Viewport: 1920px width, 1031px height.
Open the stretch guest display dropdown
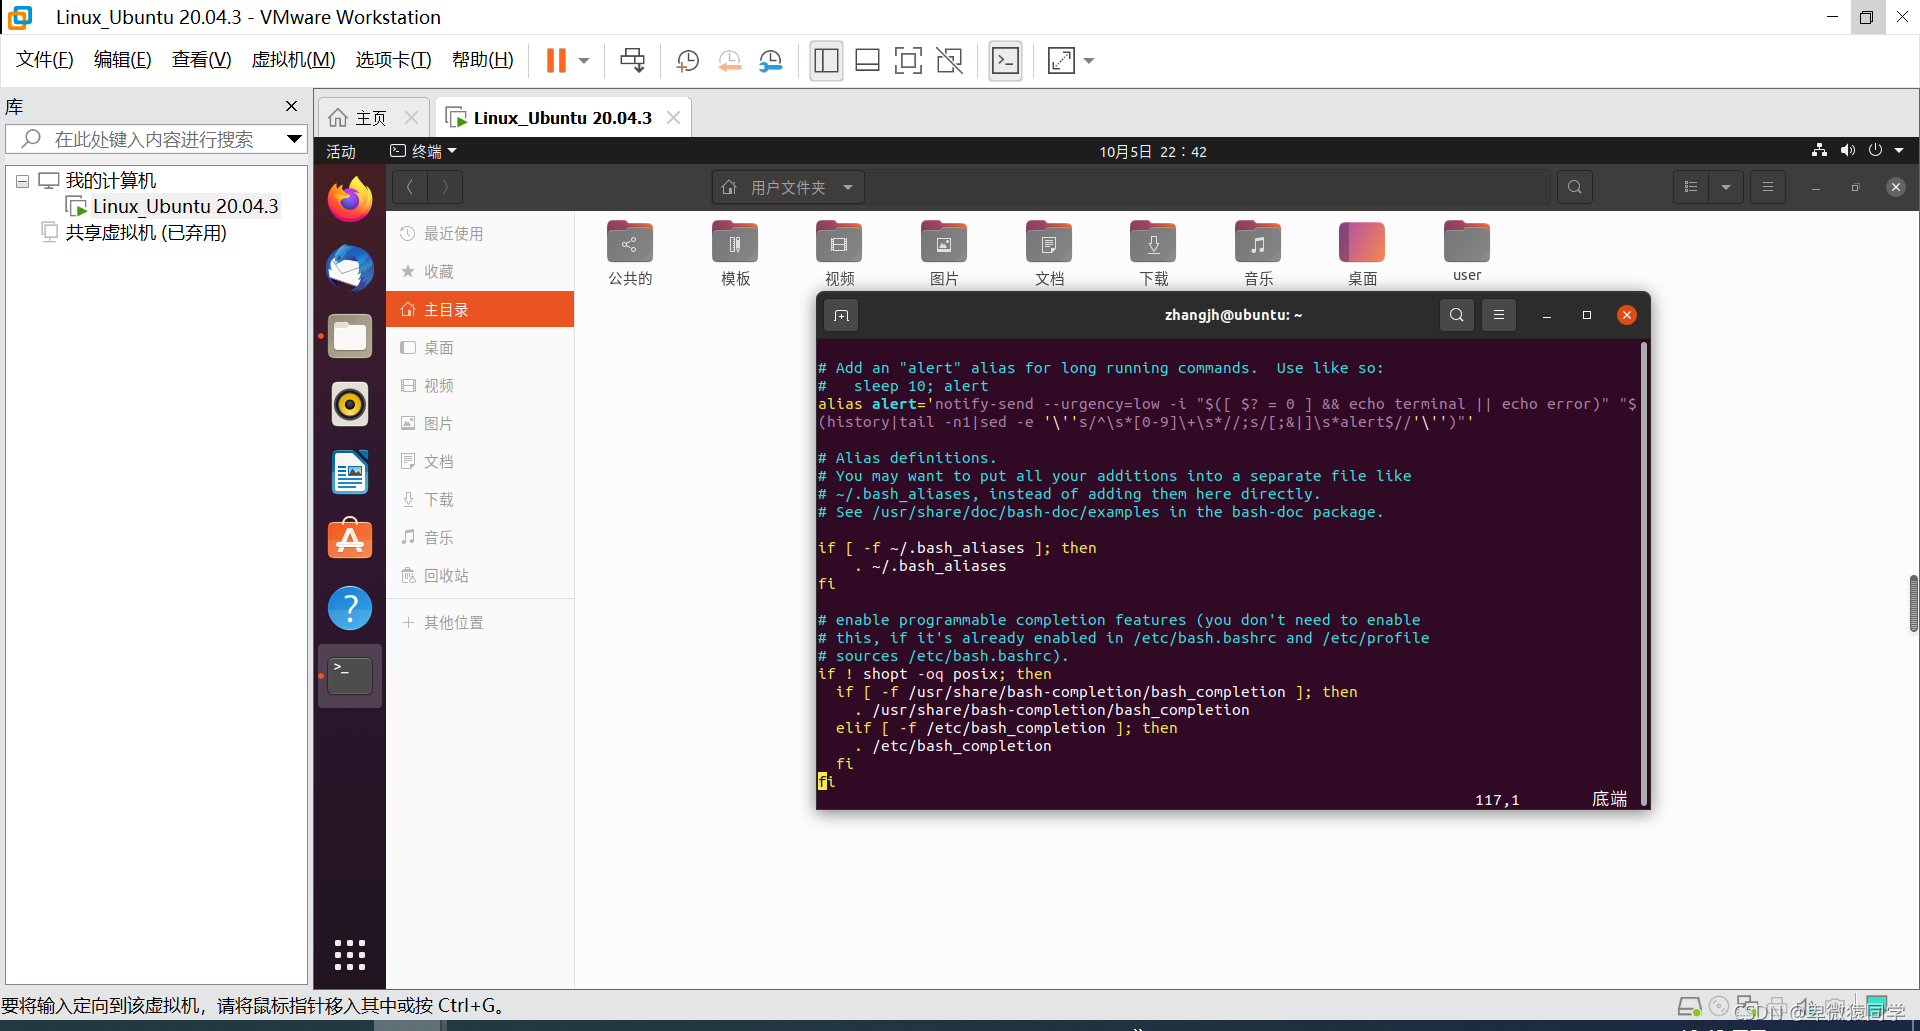[x=1088, y=60]
